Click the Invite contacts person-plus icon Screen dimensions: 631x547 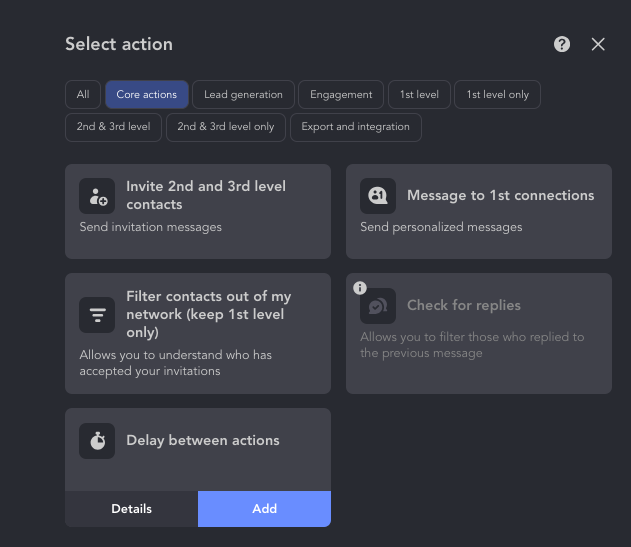coord(97,196)
